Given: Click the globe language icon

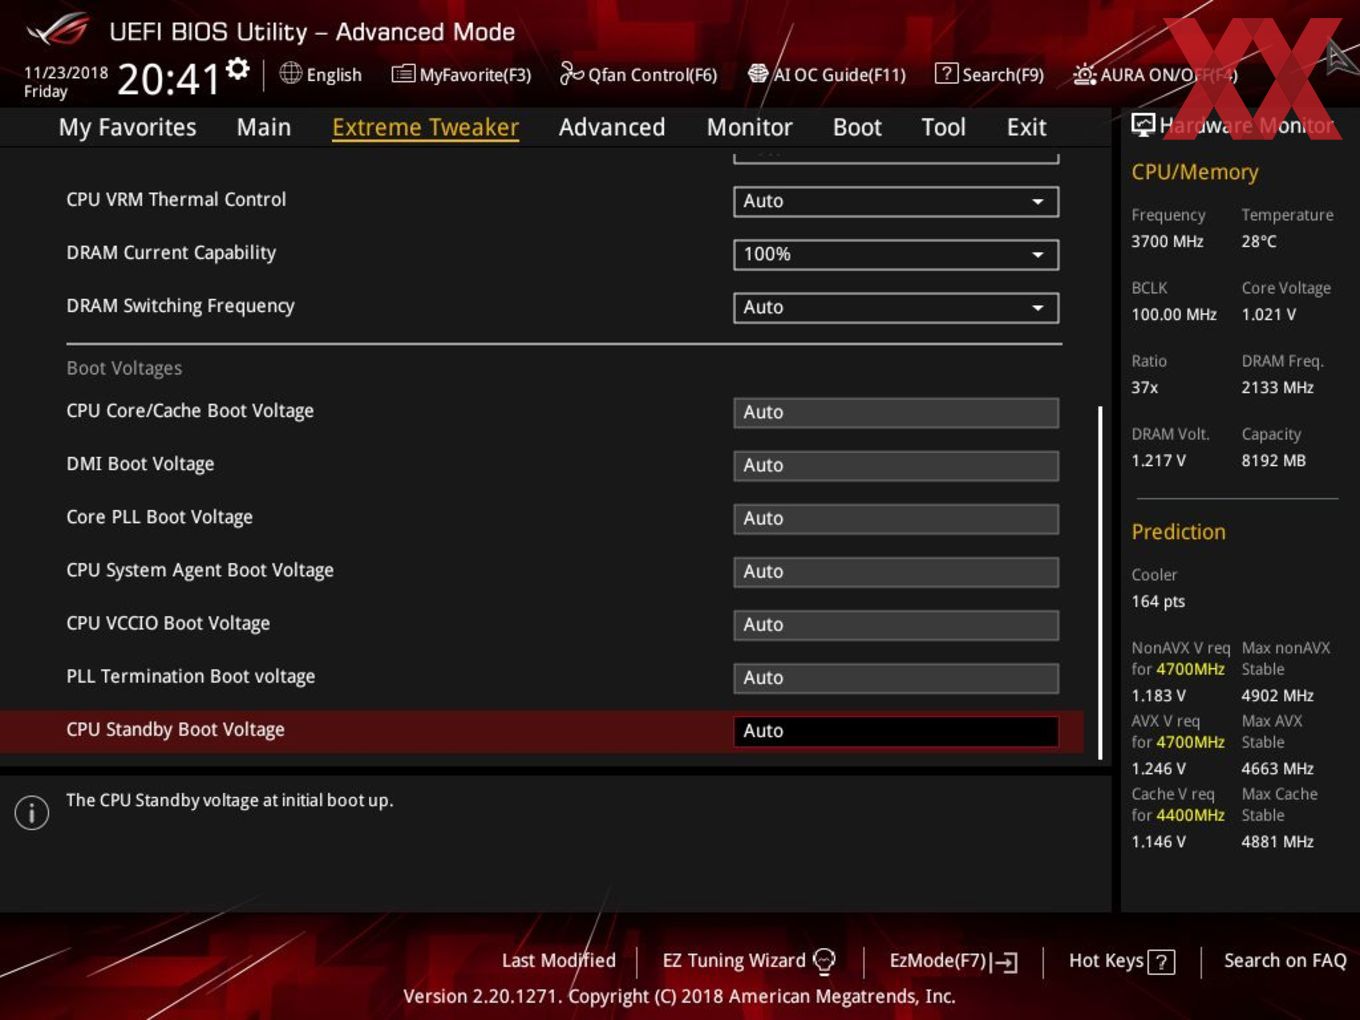Looking at the screenshot, I should point(291,73).
